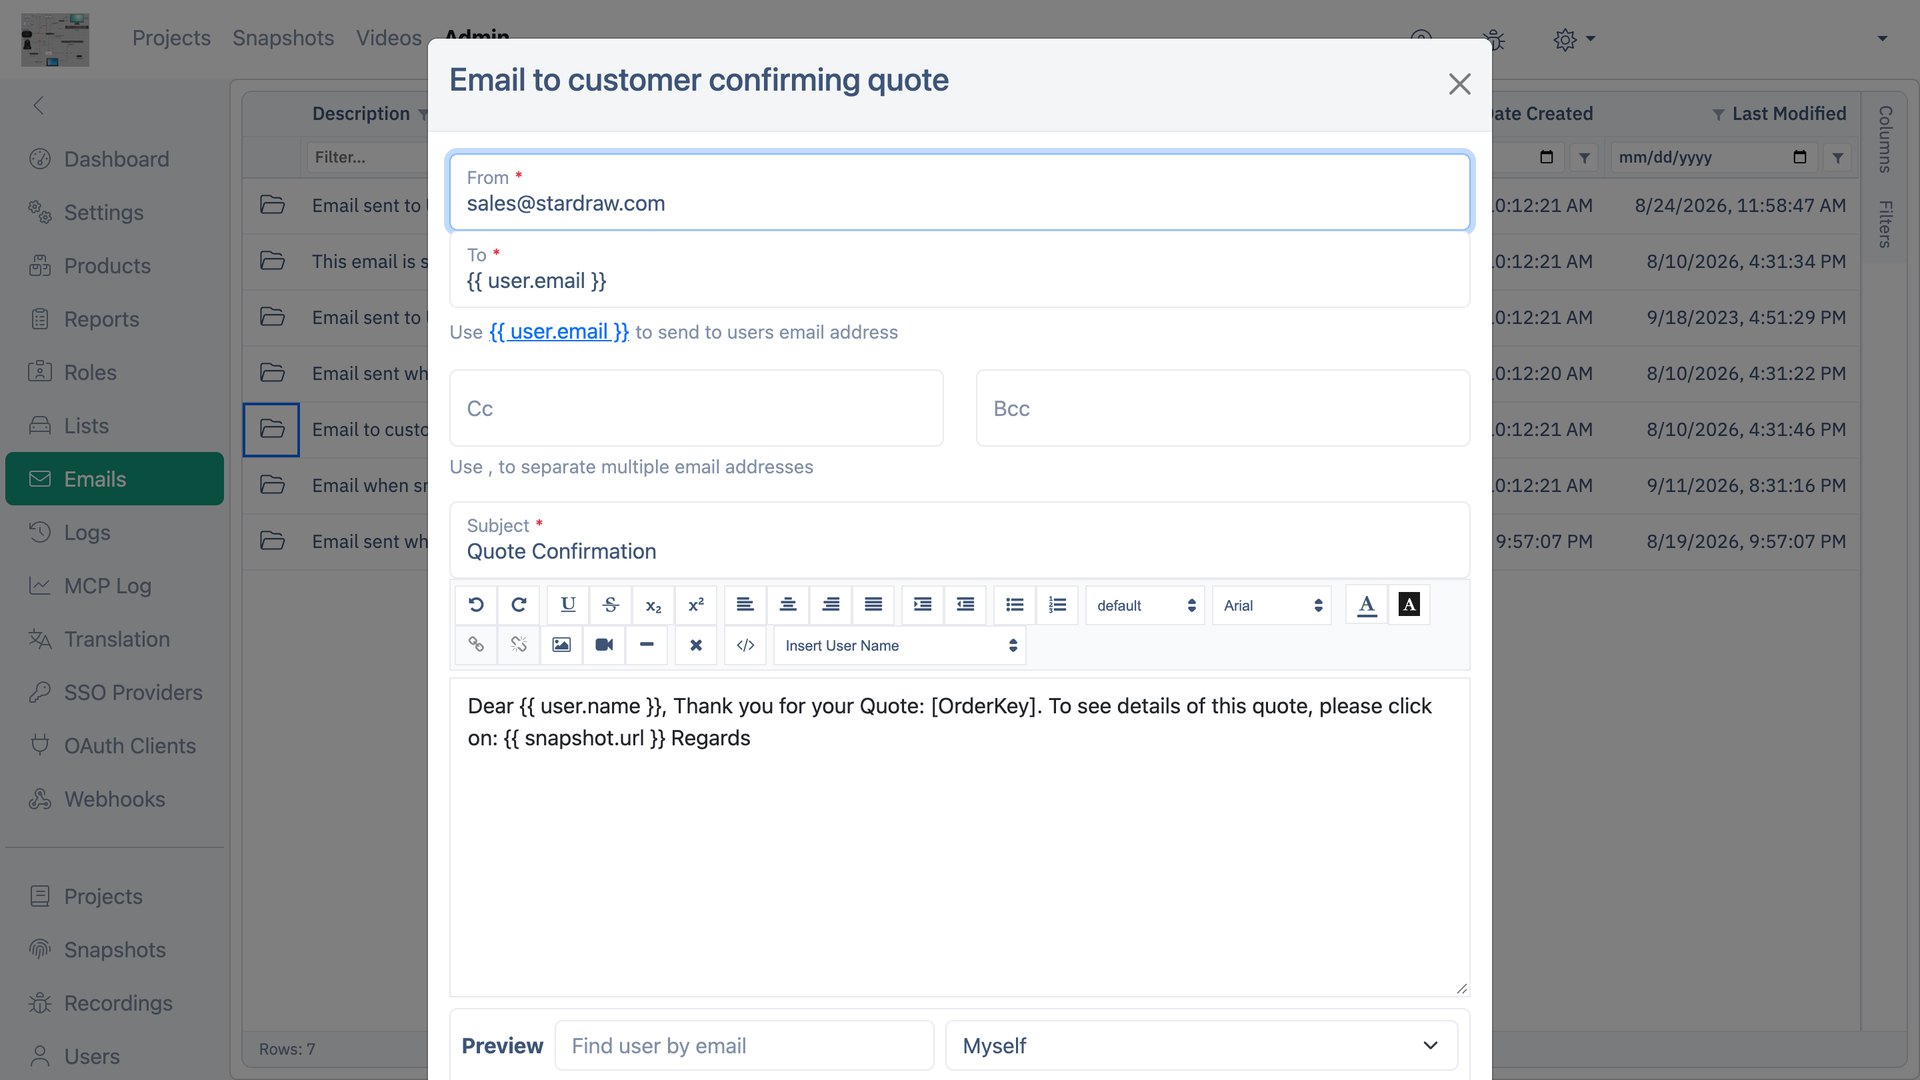This screenshot has height=1080, width=1920.
Task: Open Webhooks in the sidebar
Action: (x=115, y=799)
